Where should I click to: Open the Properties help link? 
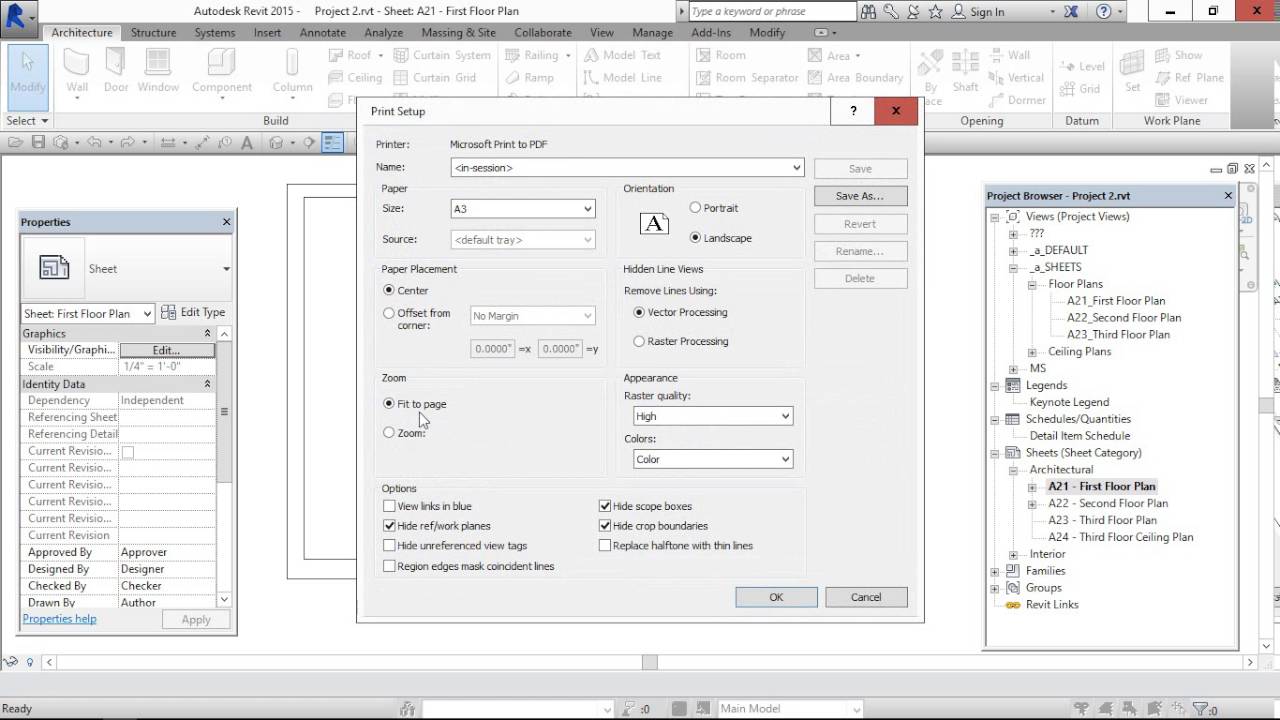click(59, 619)
